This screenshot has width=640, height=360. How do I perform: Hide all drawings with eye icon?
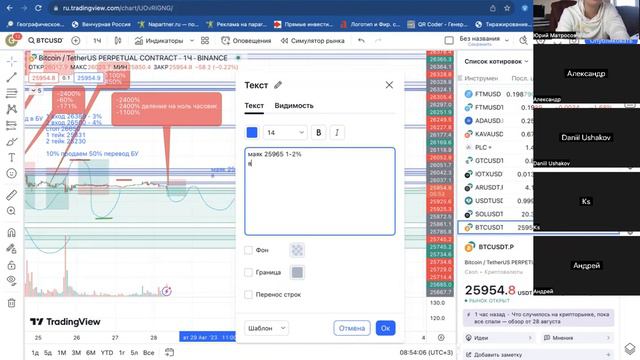(x=11, y=281)
